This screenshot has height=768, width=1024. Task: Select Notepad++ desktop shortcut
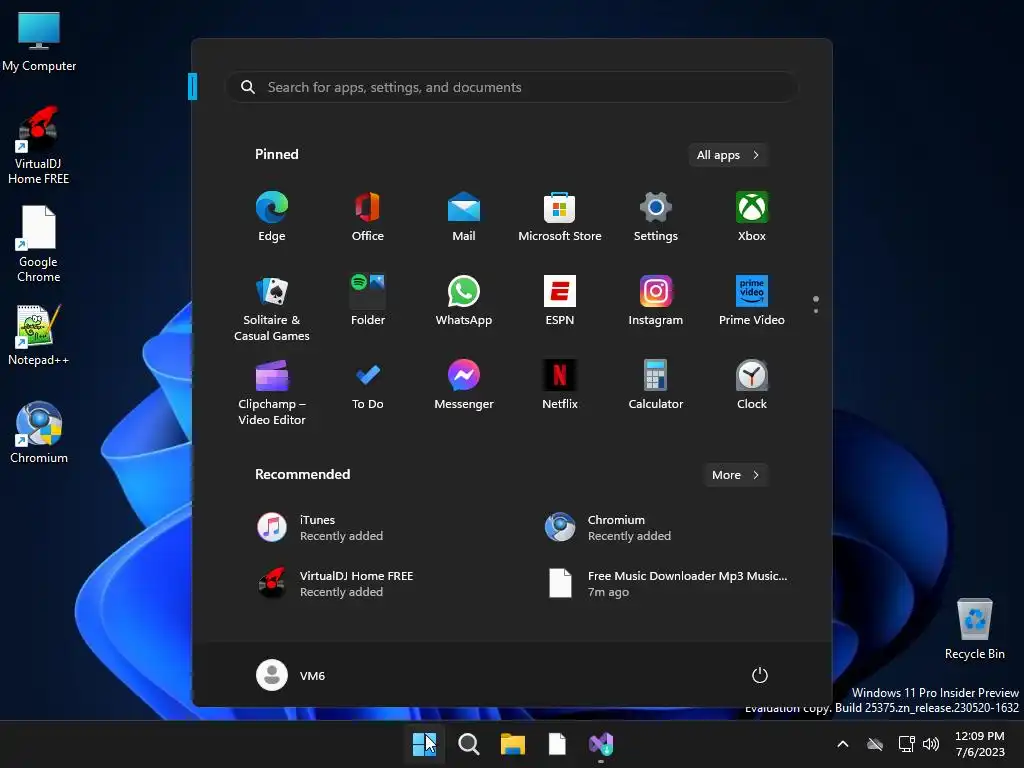tap(39, 335)
